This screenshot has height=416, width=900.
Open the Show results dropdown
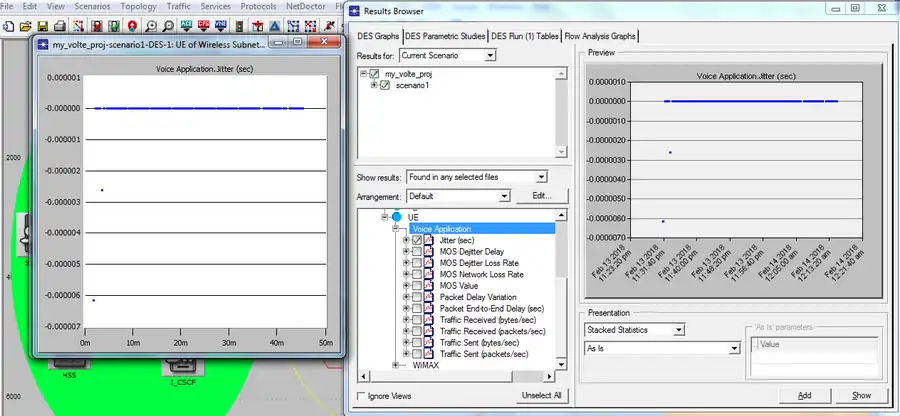(541, 177)
